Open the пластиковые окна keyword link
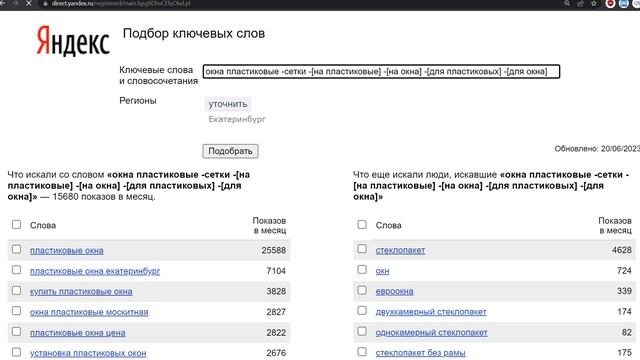This screenshot has width=640, height=360. 67,250
